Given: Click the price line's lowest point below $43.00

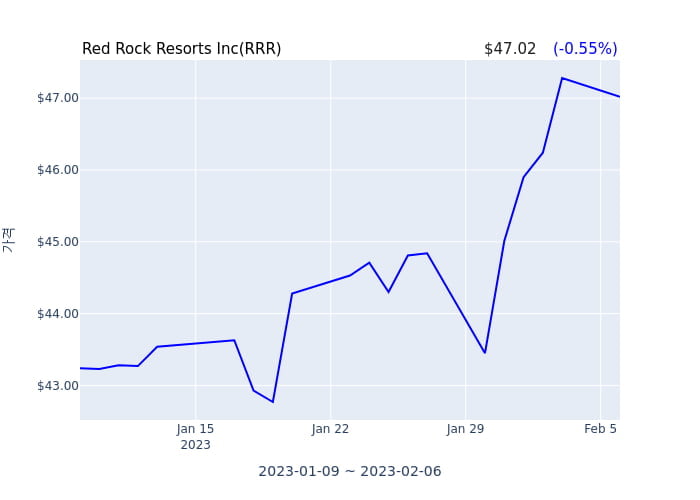Looking at the screenshot, I should (x=273, y=402).
